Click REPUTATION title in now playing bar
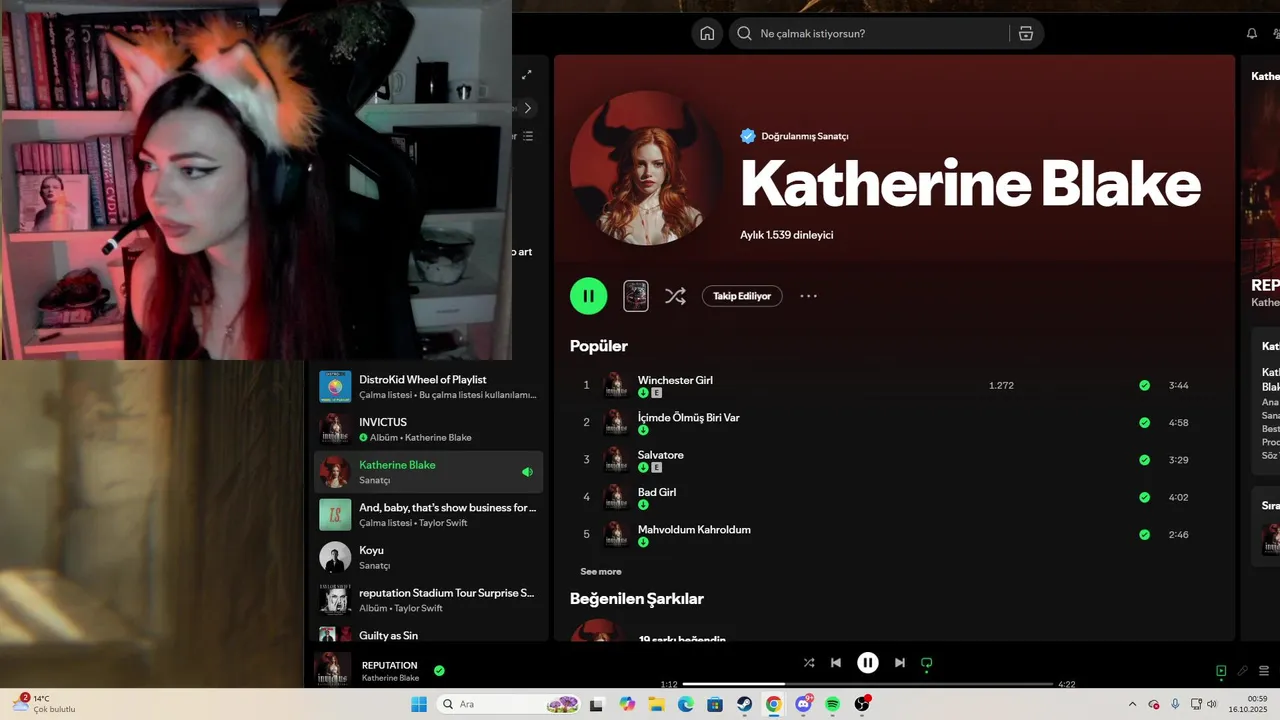Image resolution: width=1280 pixels, height=720 pixels. coord(390,665)
